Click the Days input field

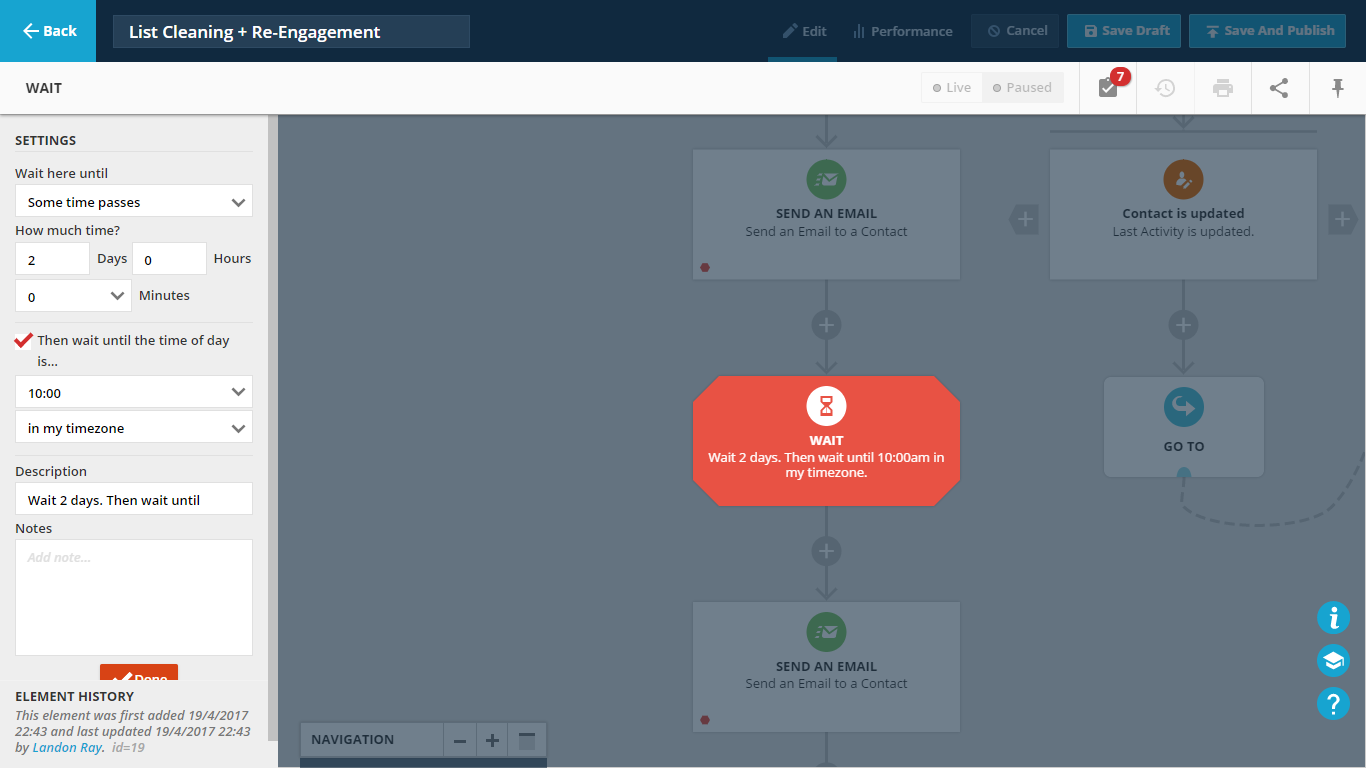52,259
